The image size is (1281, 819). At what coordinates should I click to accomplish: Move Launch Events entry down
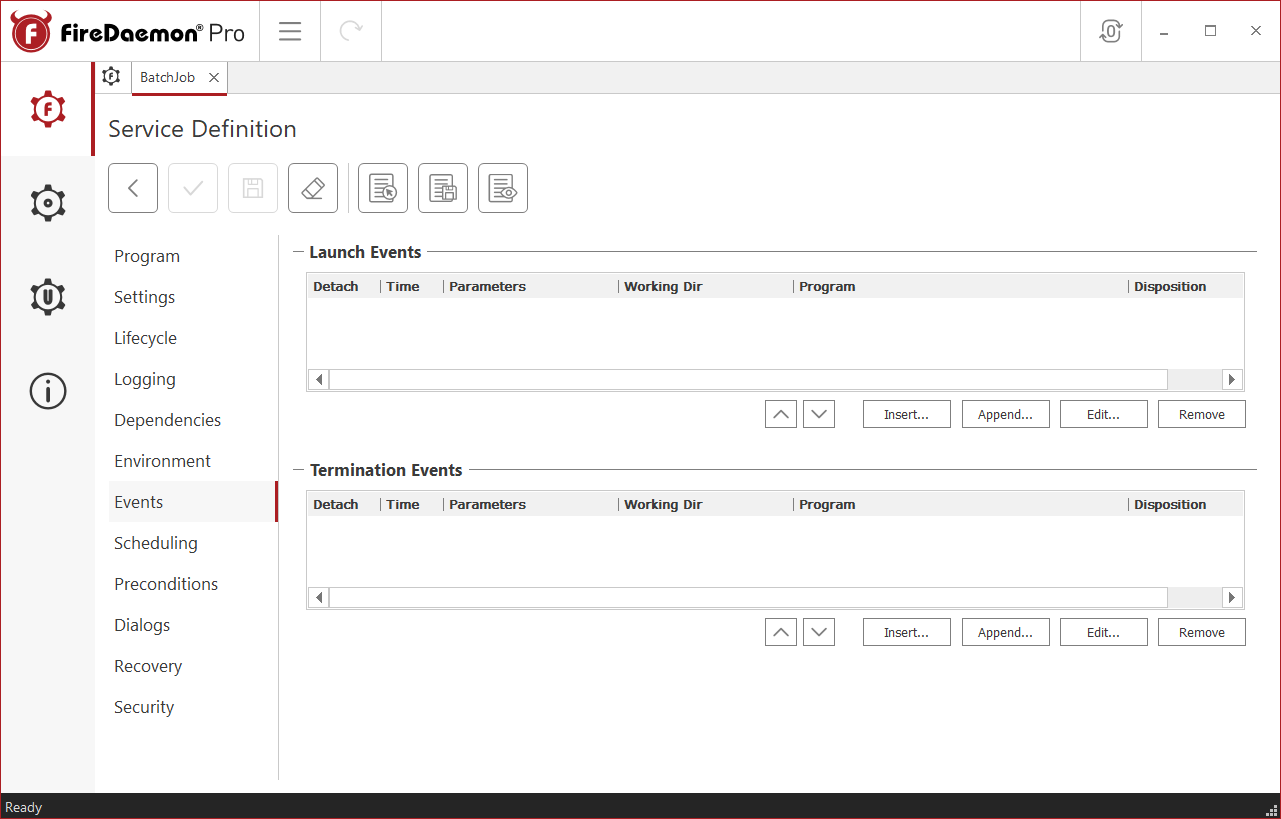[819, 414]
